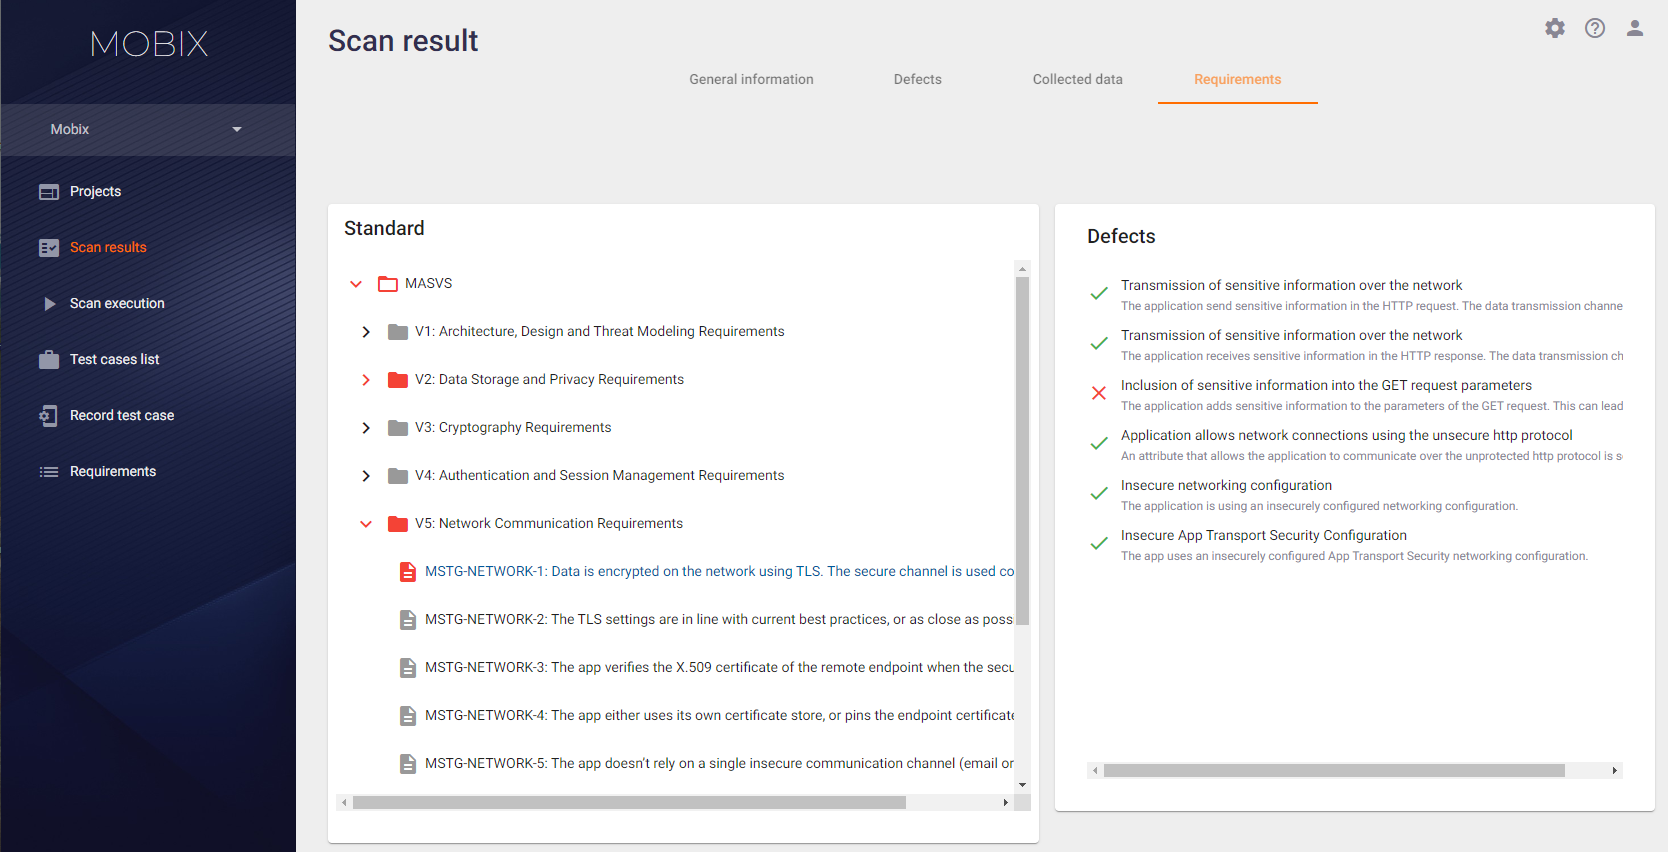This screenshot has width=1668, height=852.
Task: Click the Test cases list briefcase icon
Action: click(49, 360)
